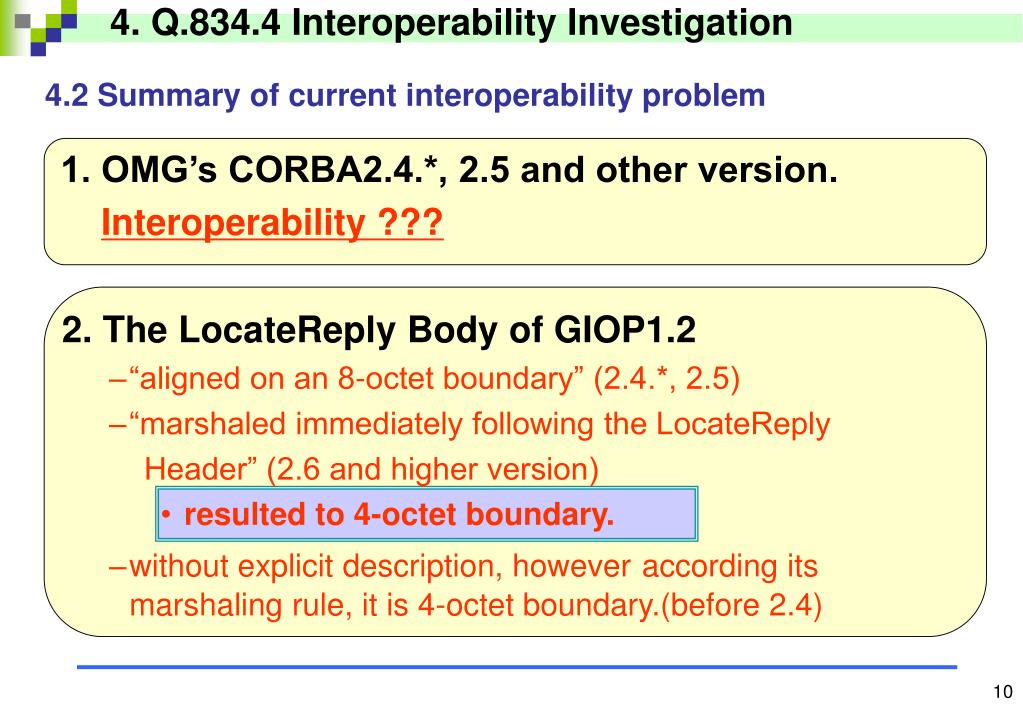Click the line "Header" (2.6 and higher version)
Screen dimensions: 1023x708
(371, 469)
